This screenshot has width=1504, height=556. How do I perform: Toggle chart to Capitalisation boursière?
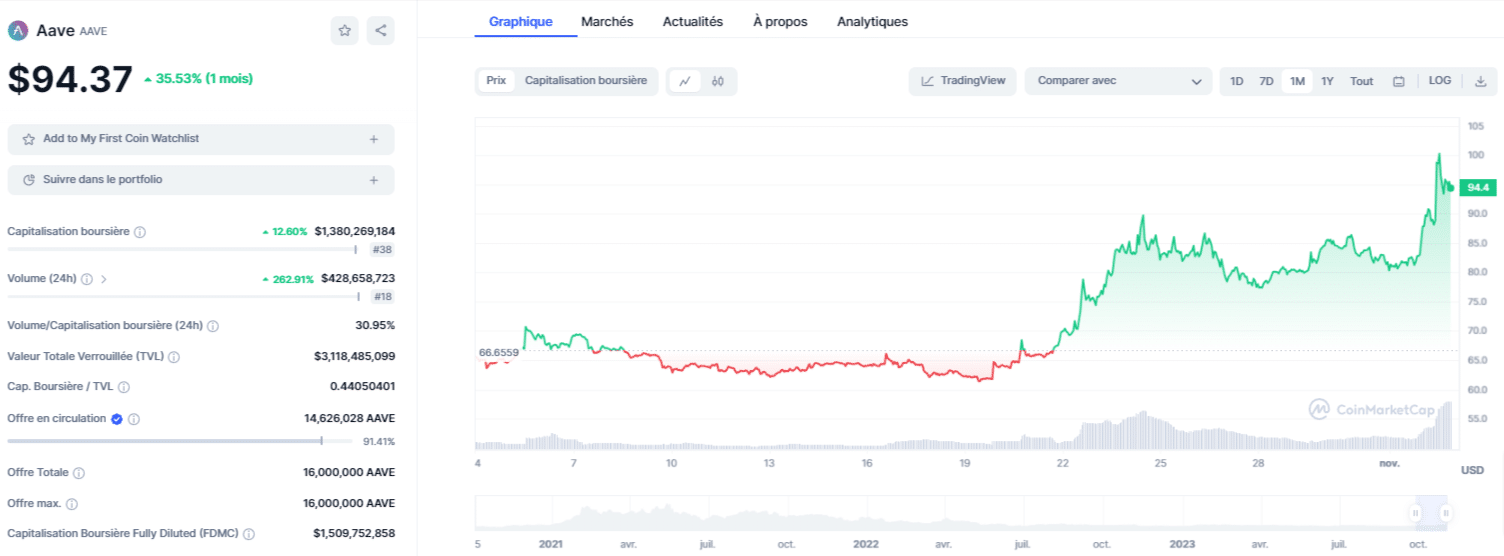click(x=586, y=81)
